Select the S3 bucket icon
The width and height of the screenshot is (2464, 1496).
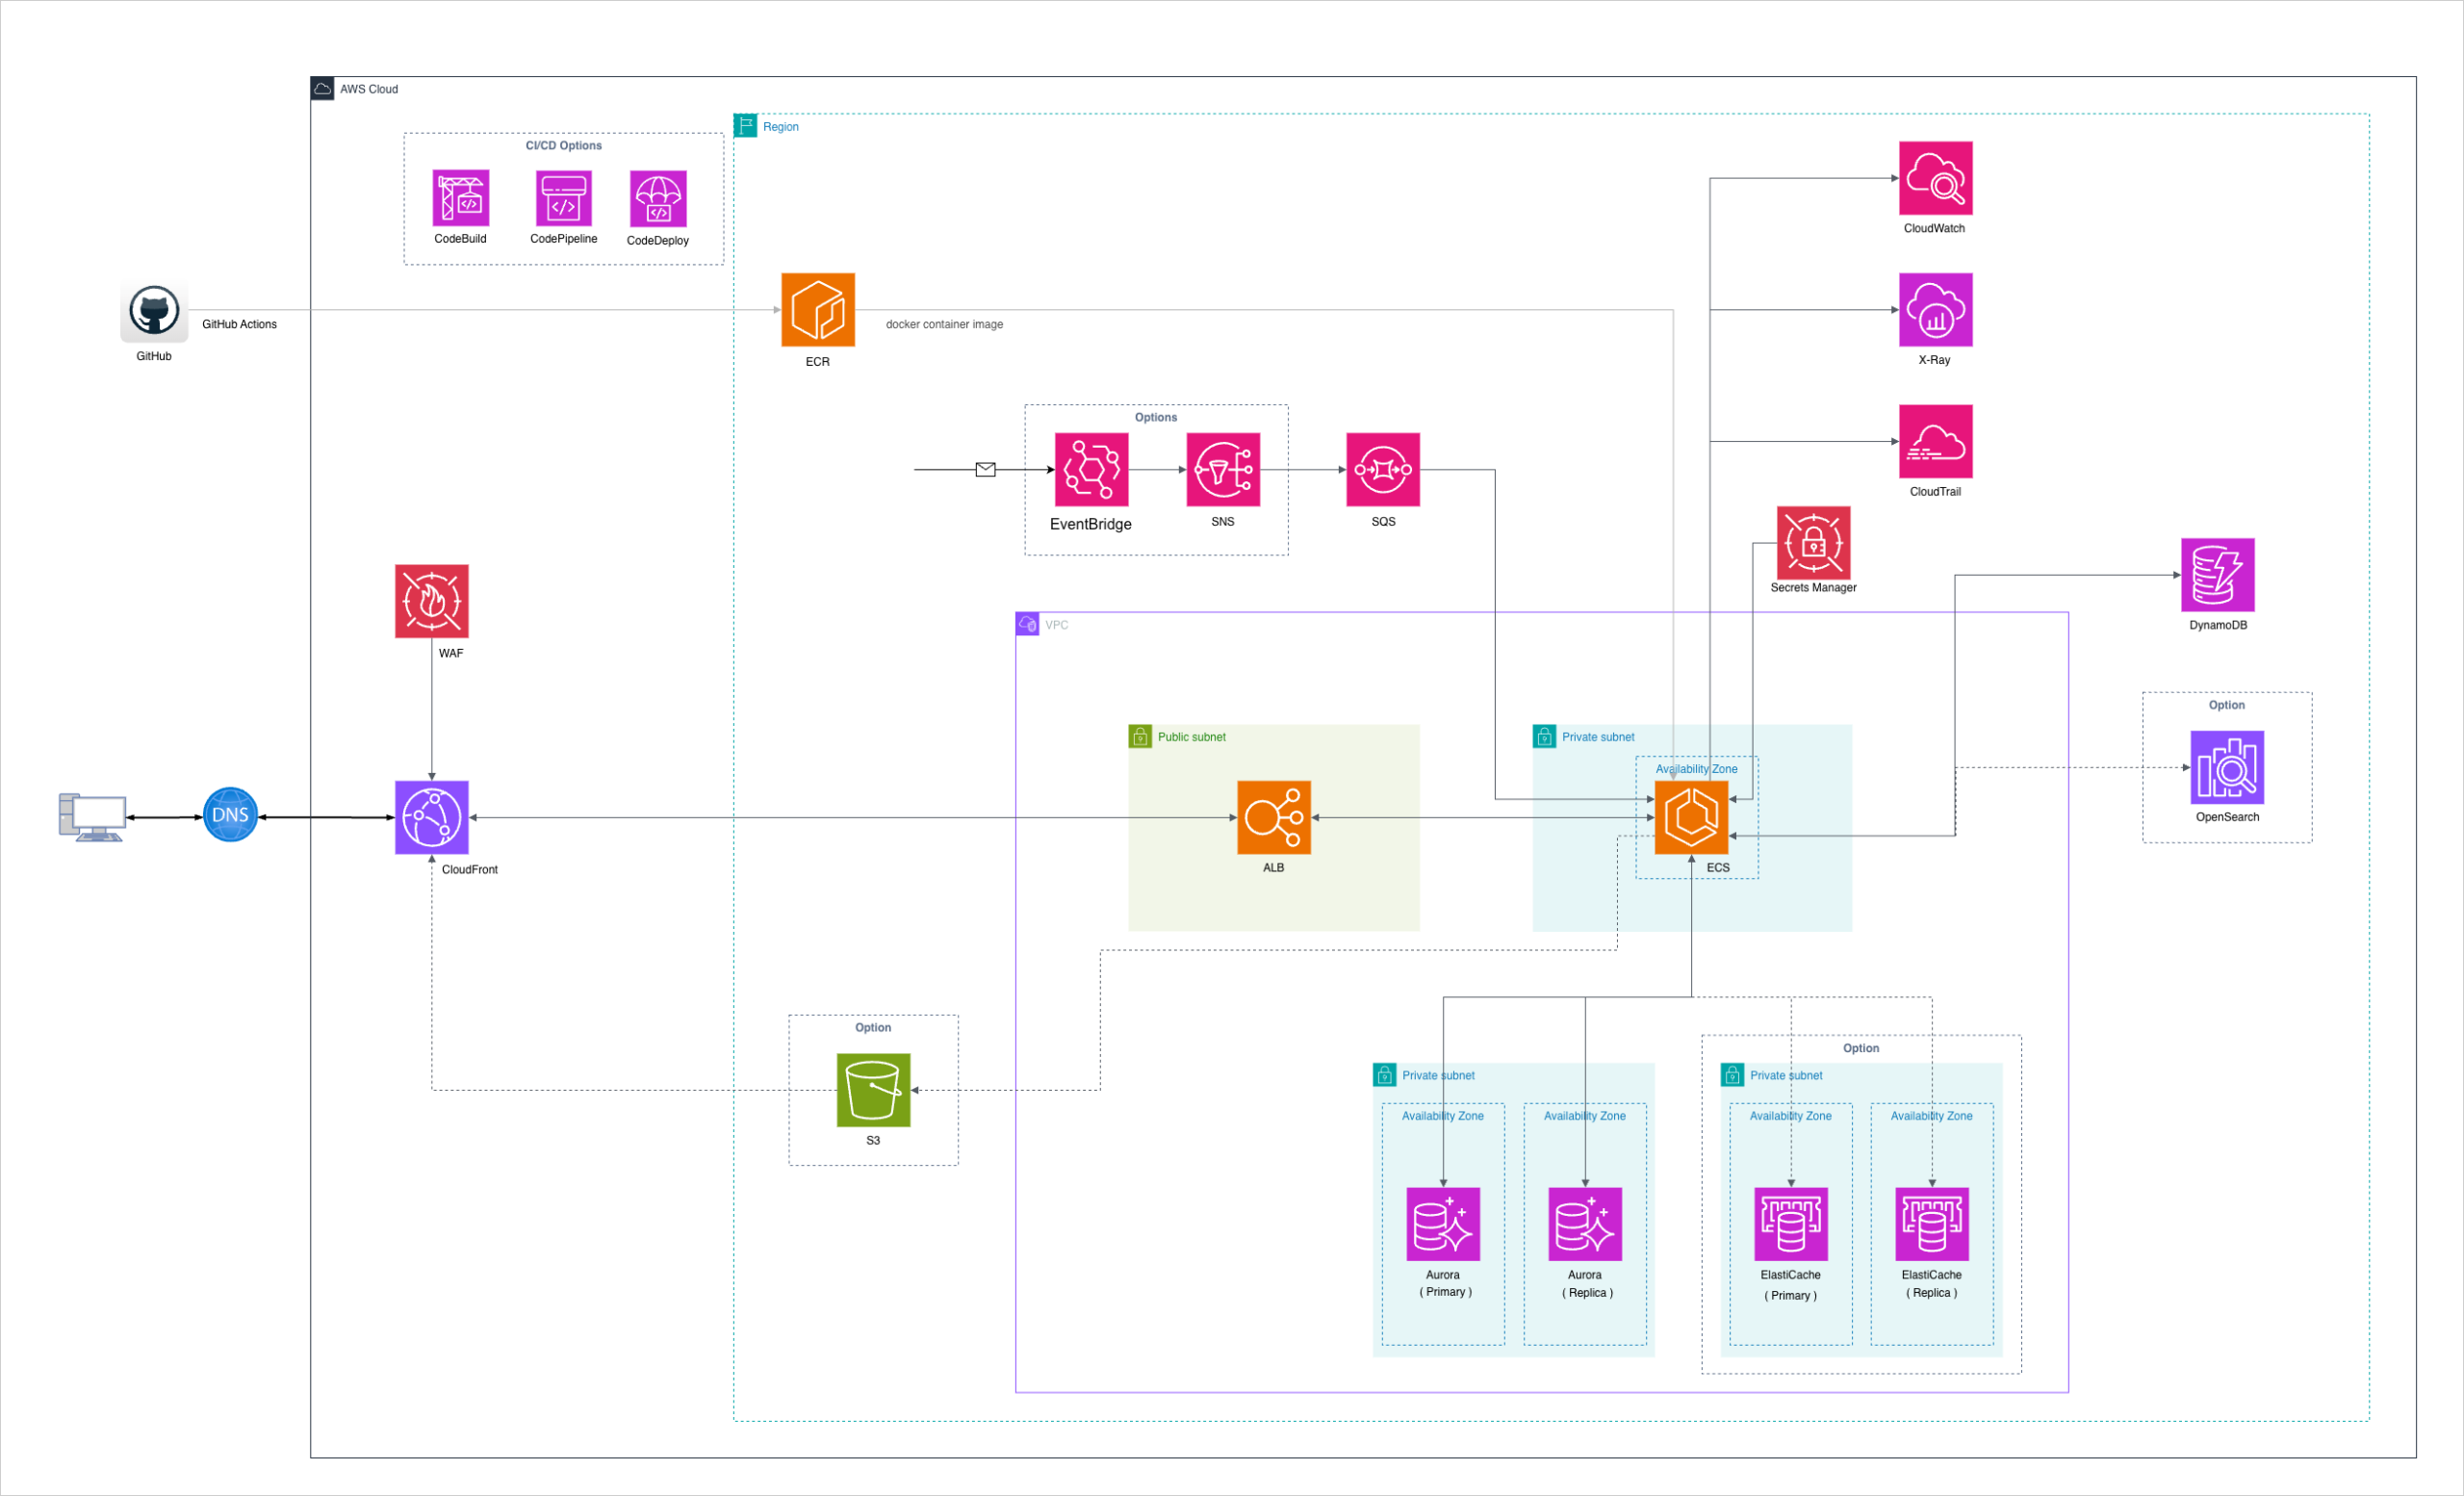(873, 1089)
